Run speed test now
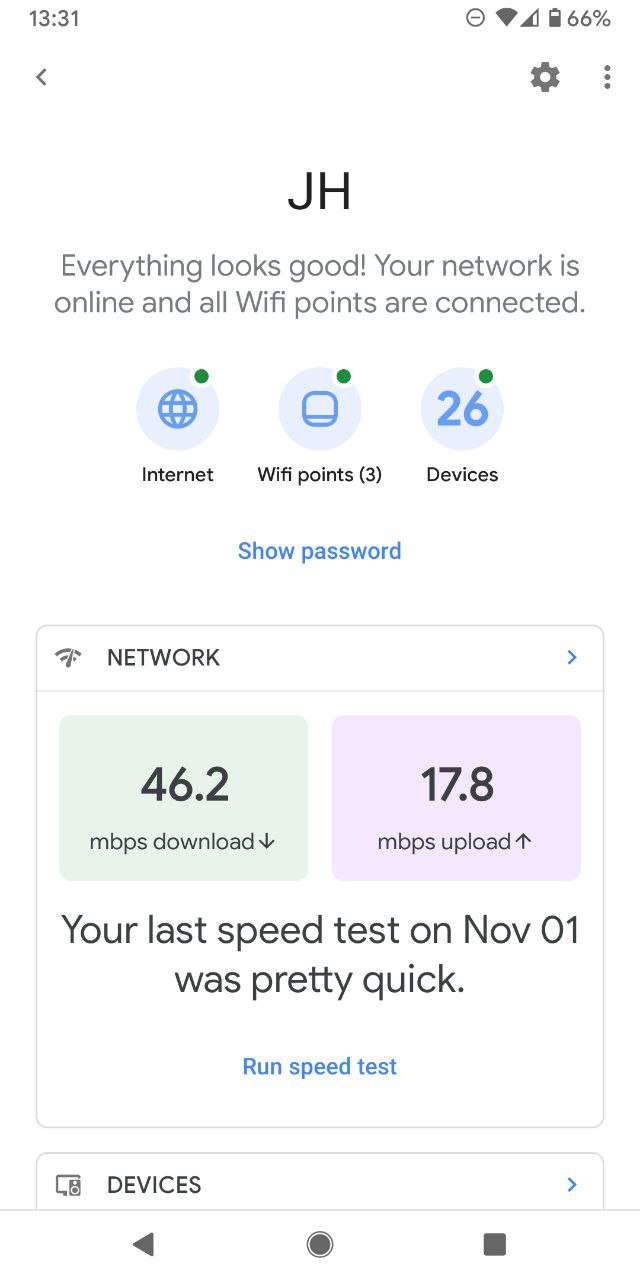640x1280 pixels. coord(320,1067)
